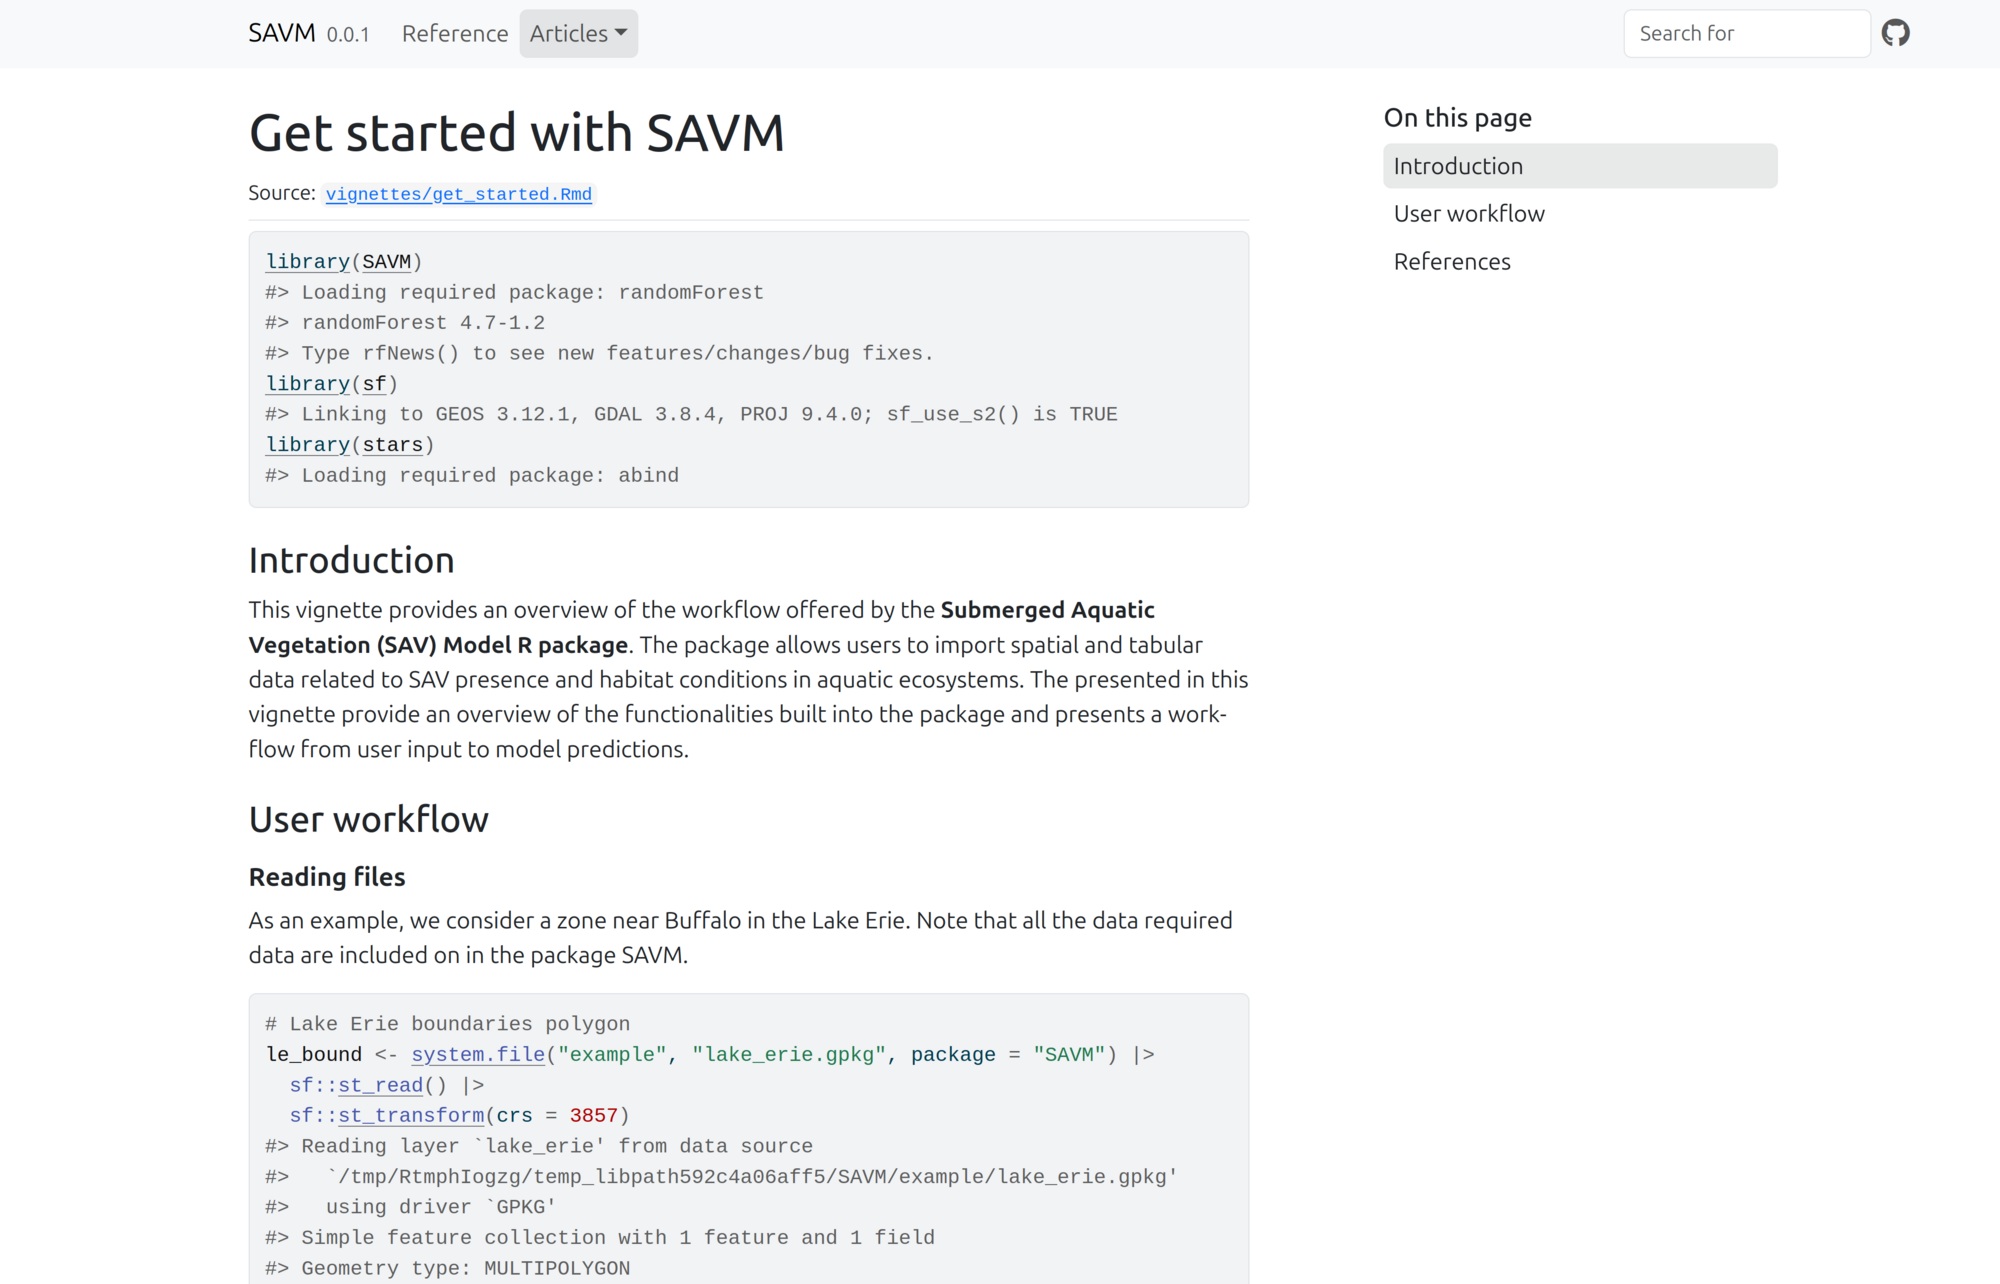Viewport: 2000px width, 1284px height.
Task: Open st_transform function documentation link
Action: (x=411, y=1116)
